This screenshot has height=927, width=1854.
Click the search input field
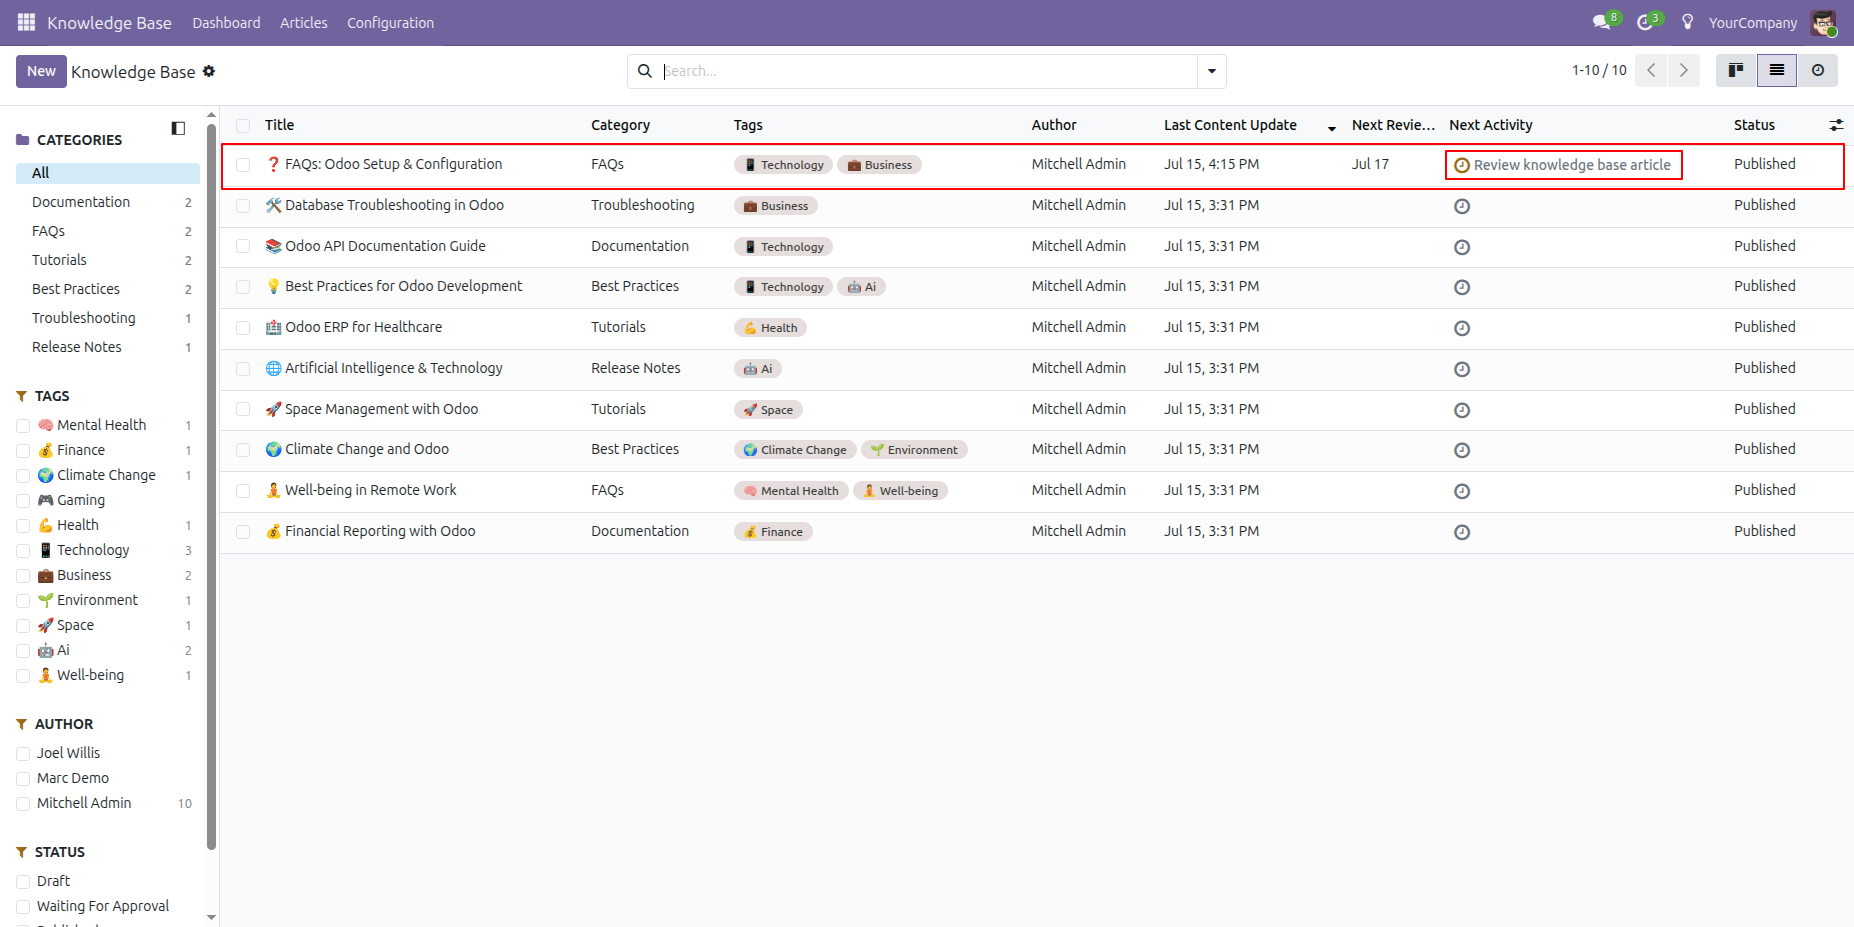pos(928,71)
